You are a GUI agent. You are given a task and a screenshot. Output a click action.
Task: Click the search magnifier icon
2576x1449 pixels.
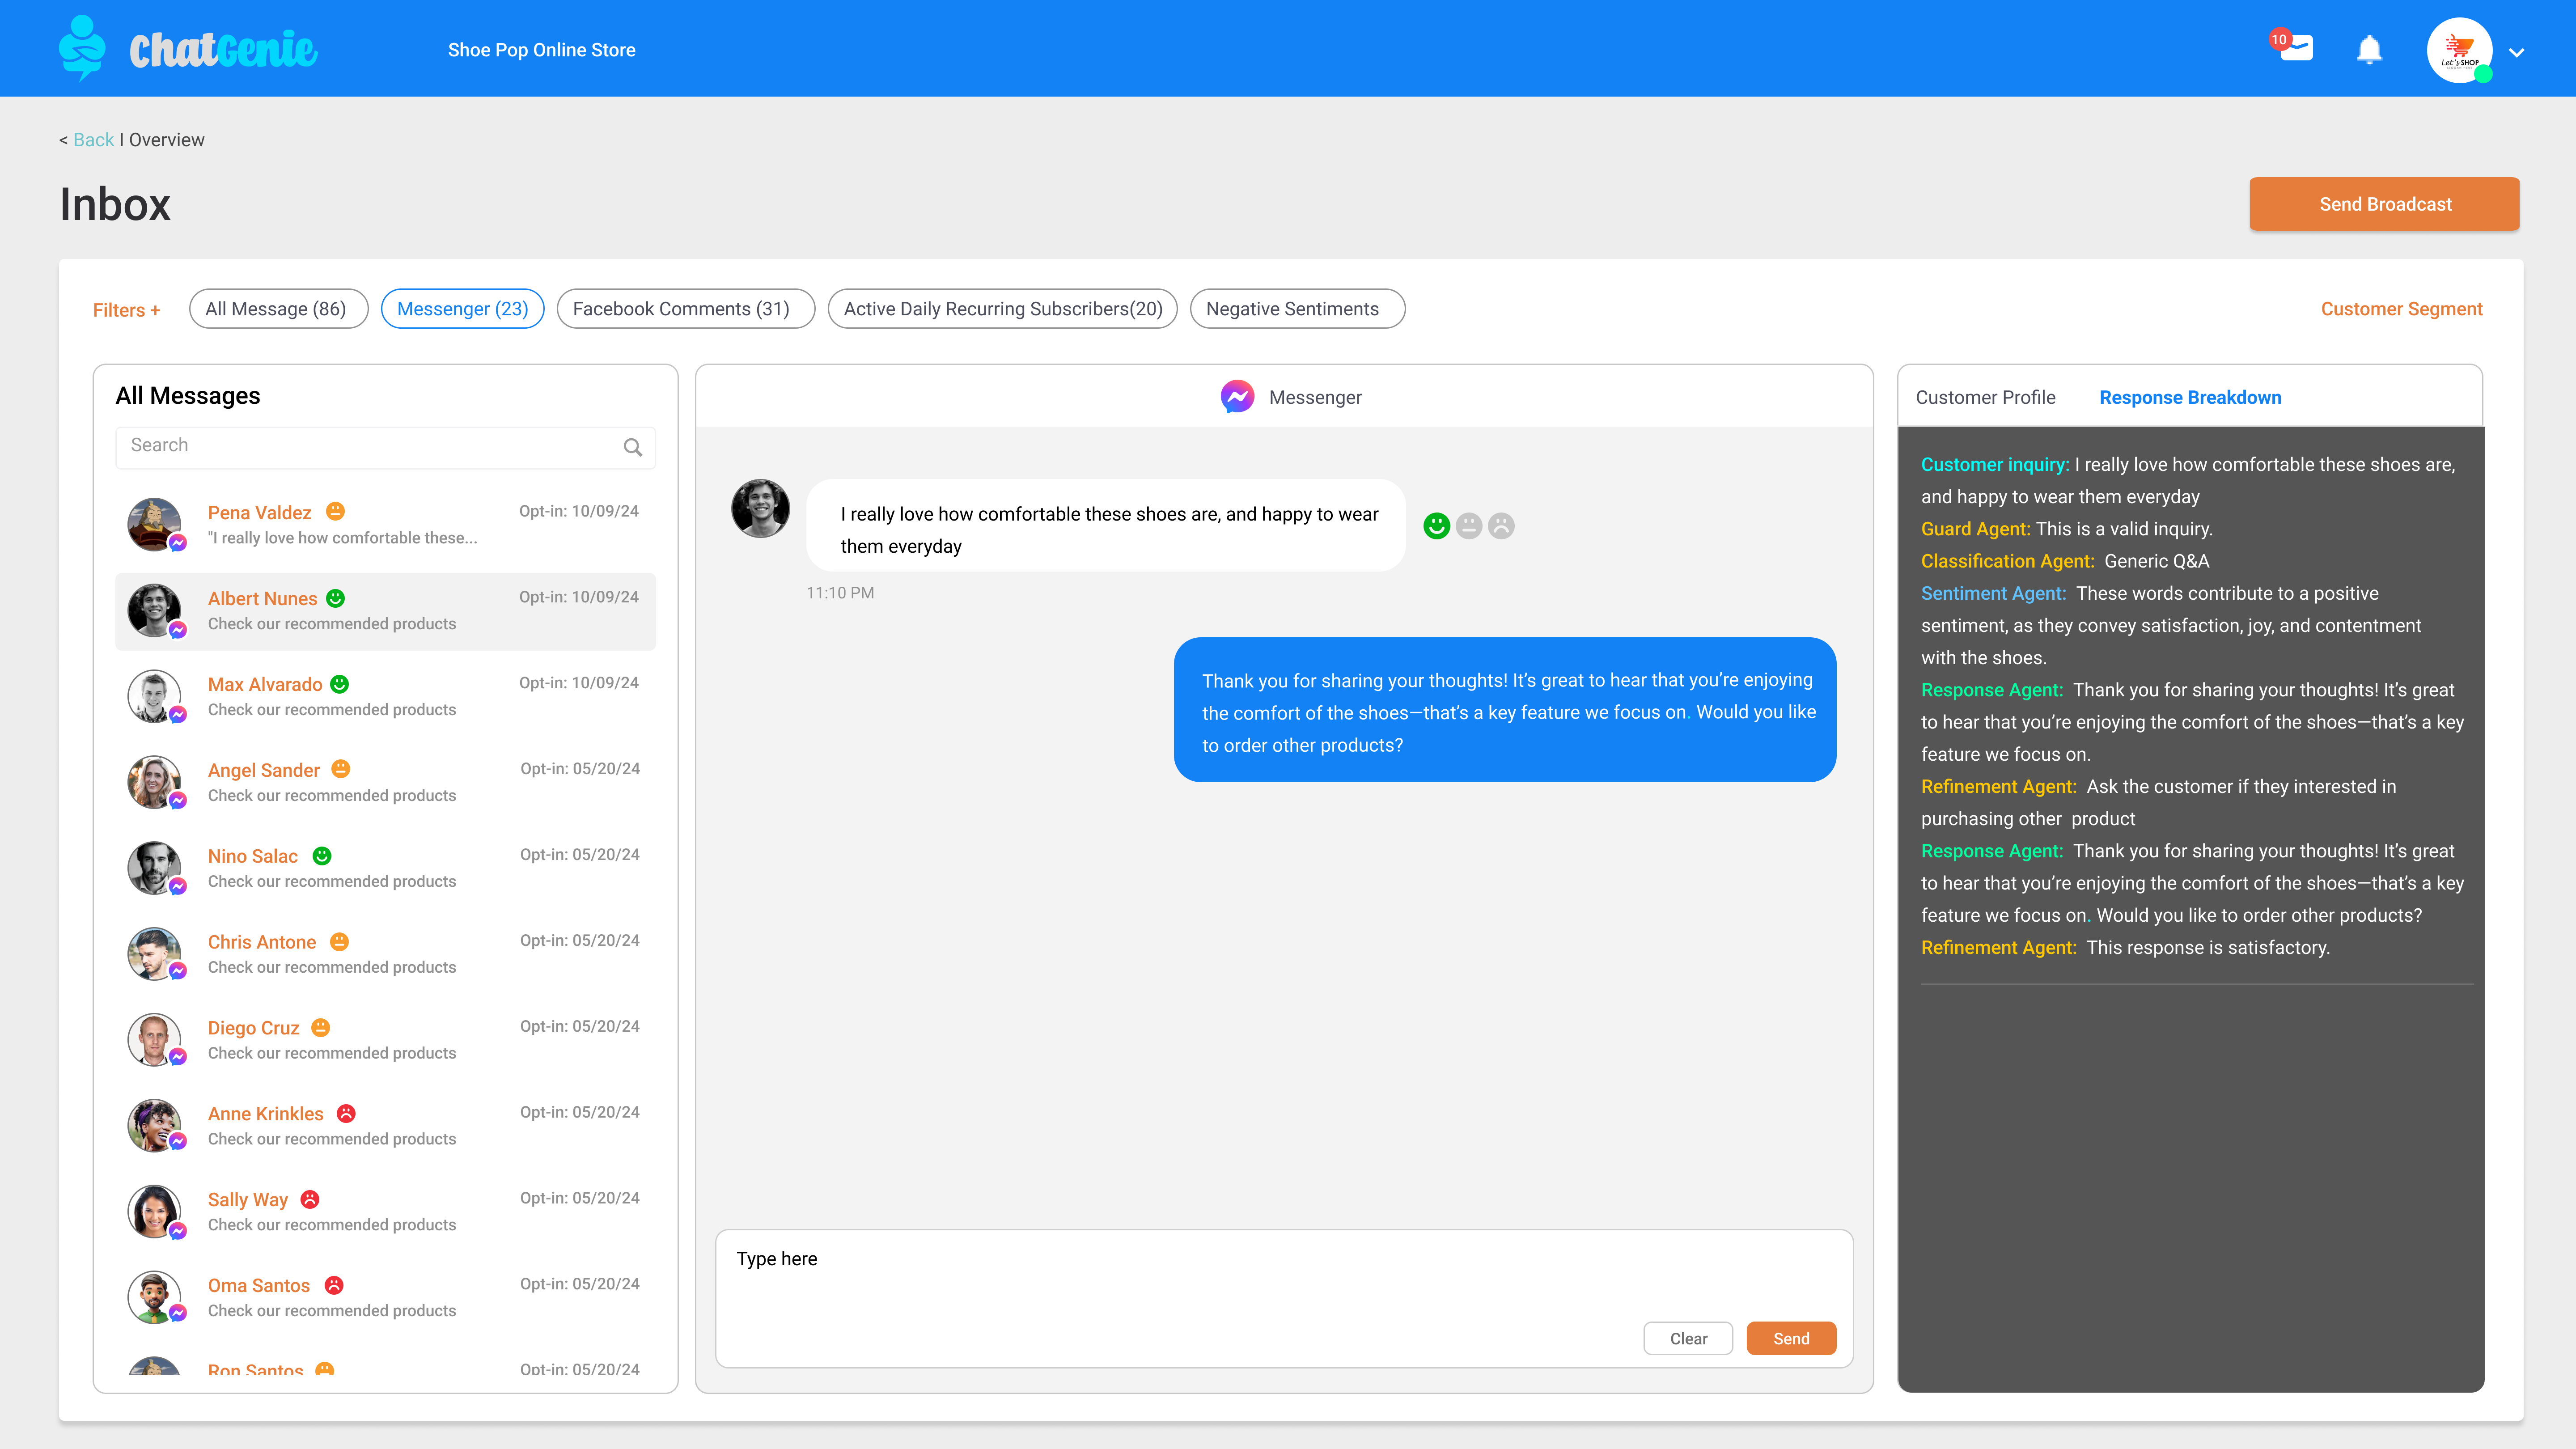pyautogui.click(x=633, y=447)
